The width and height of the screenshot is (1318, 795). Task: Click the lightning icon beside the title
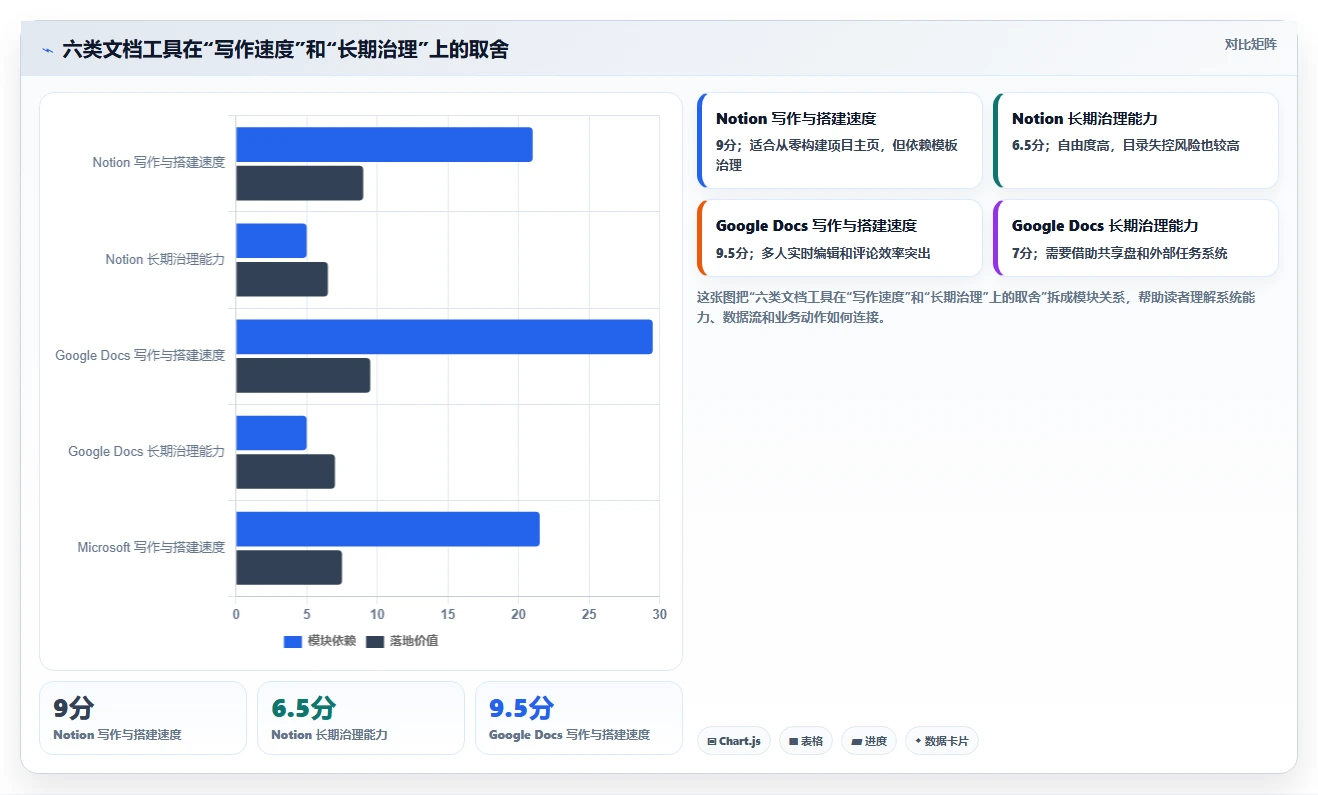[x=47, y=49]
